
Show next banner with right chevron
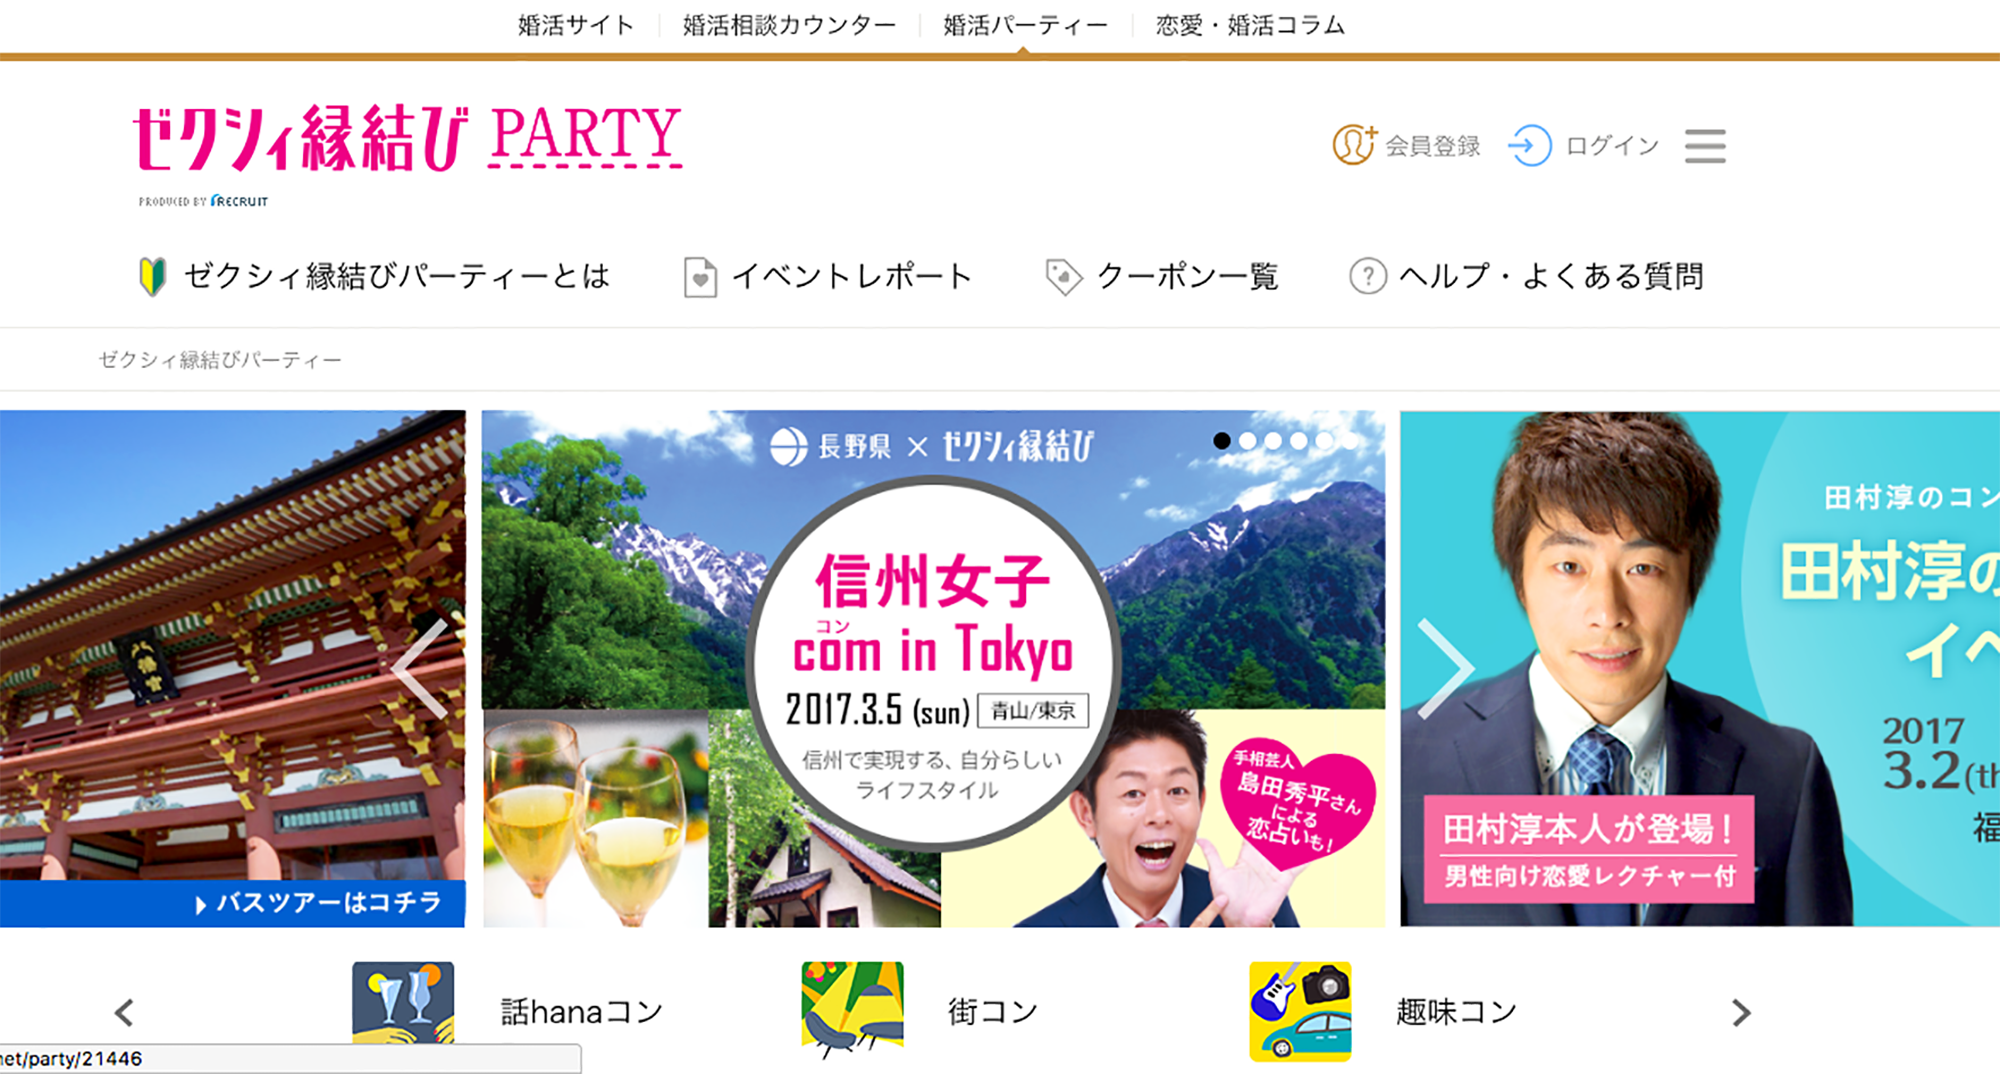[1446, 668]
